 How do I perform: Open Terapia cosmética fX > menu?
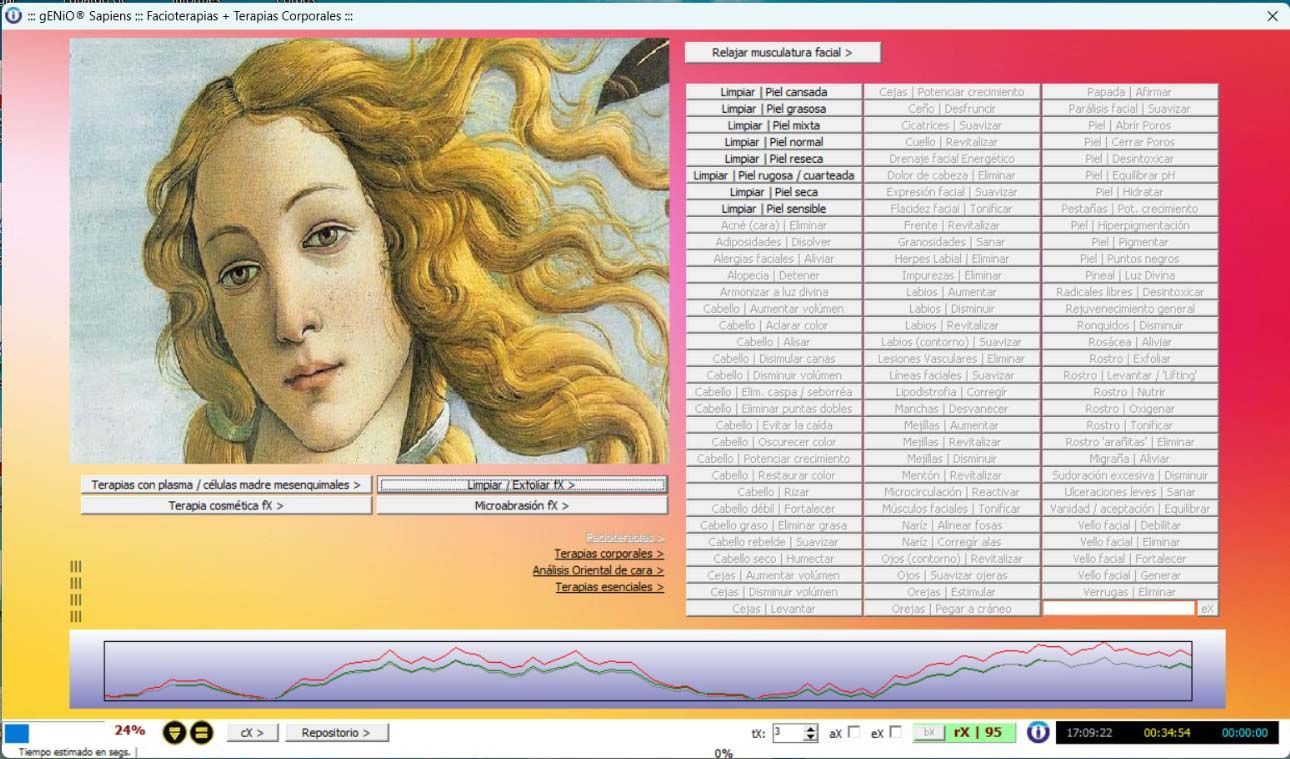[226, 506]
